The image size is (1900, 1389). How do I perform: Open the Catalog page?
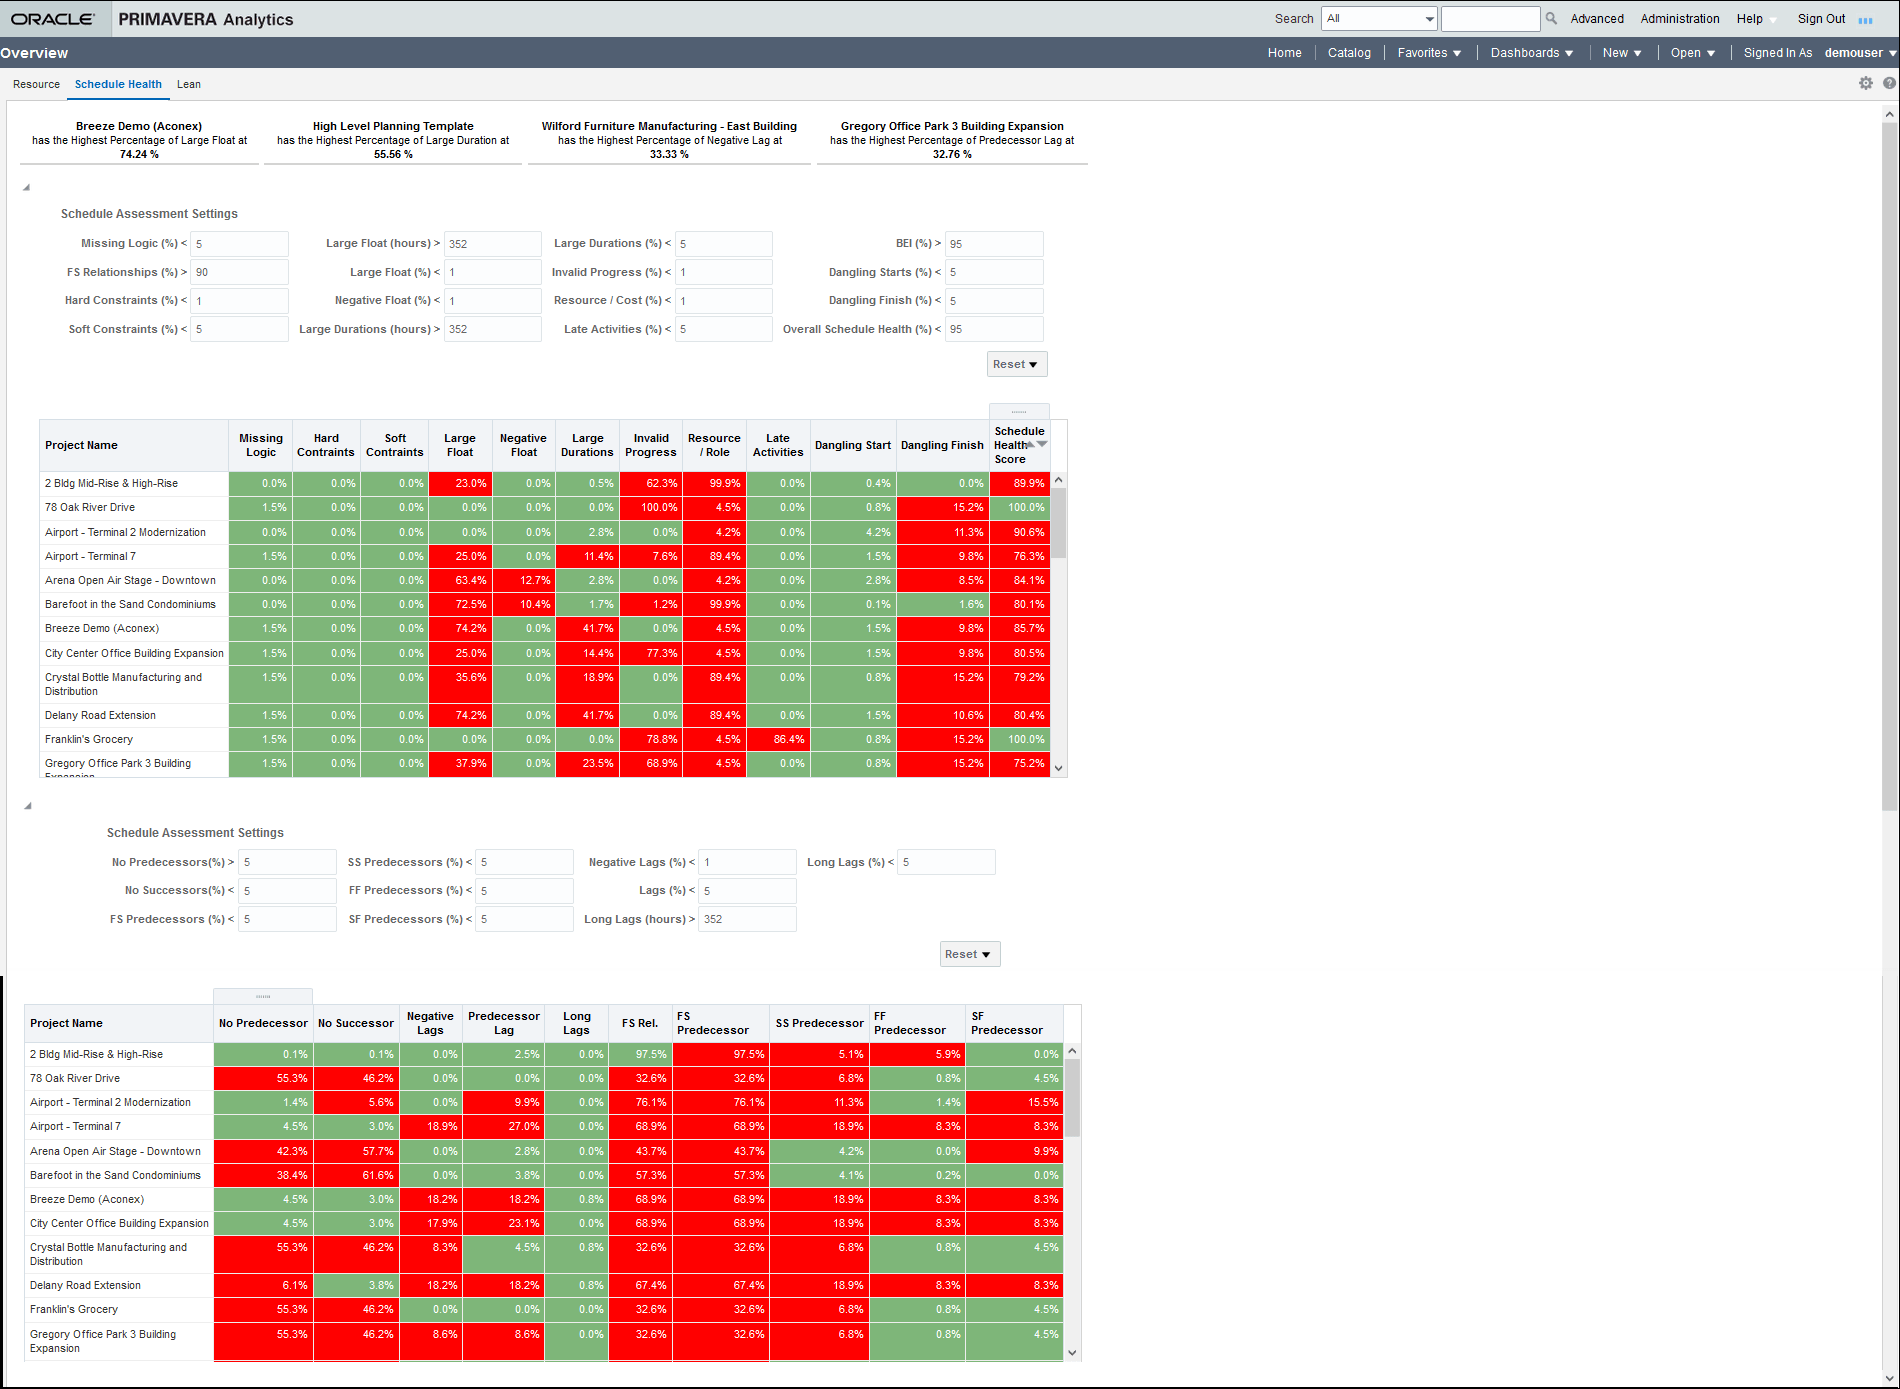1349,52
